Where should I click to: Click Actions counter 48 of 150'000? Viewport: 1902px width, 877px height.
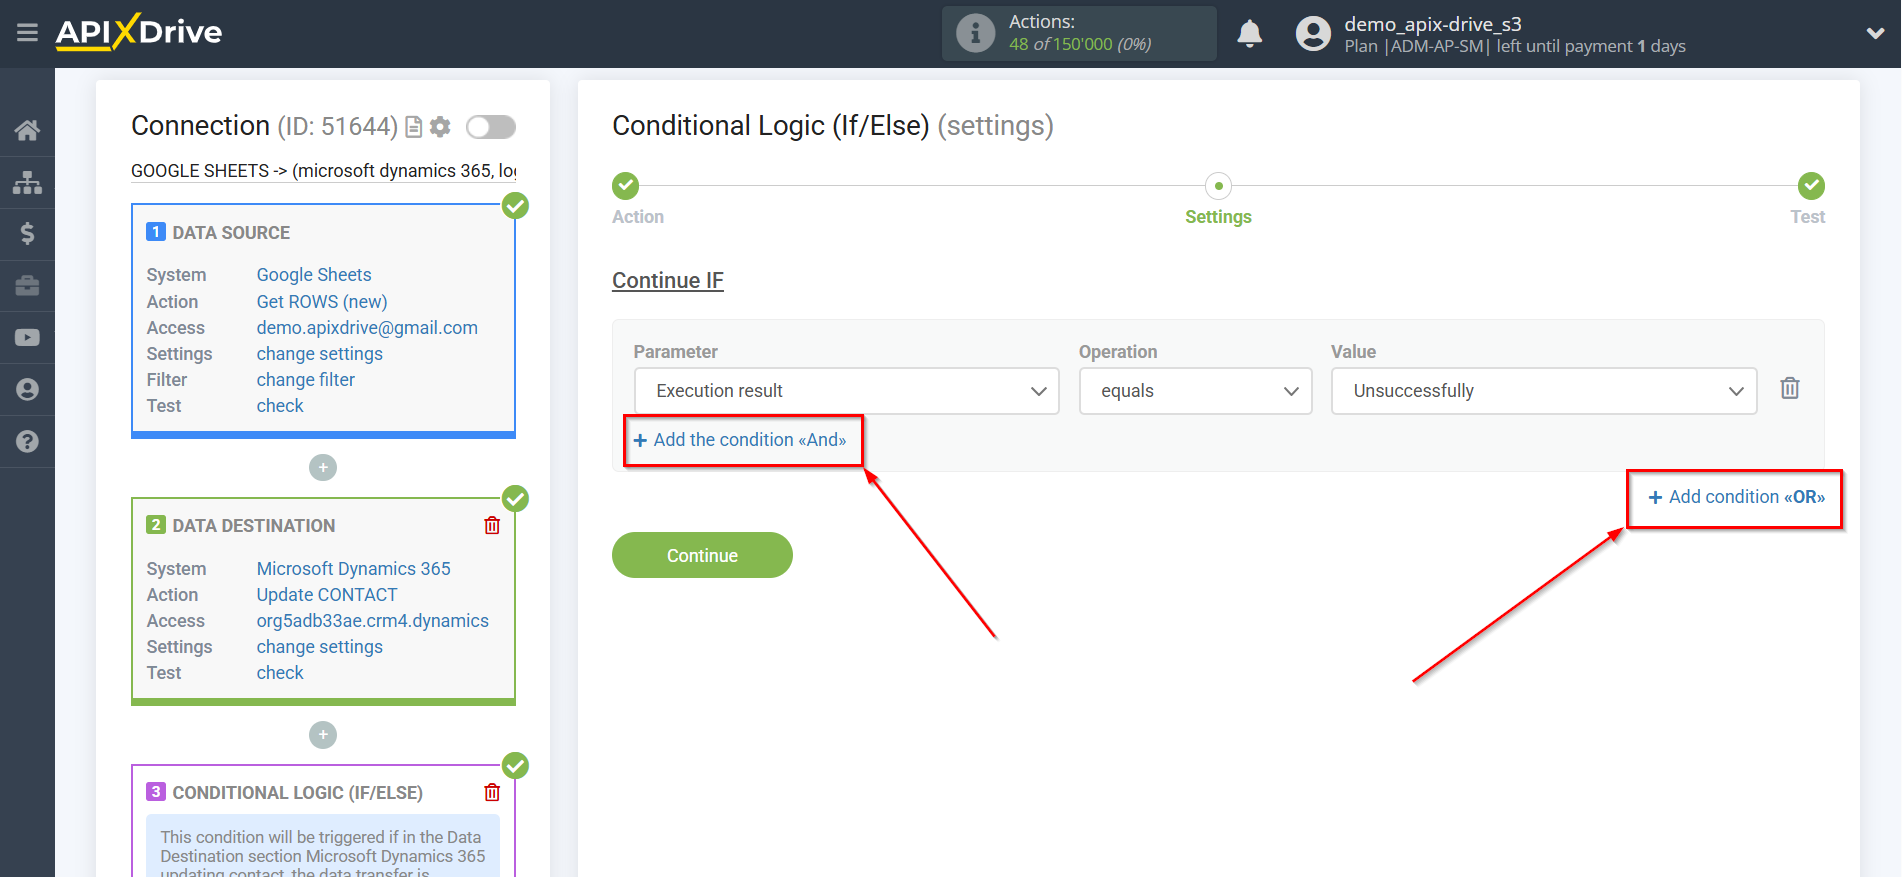[1080, 44]
